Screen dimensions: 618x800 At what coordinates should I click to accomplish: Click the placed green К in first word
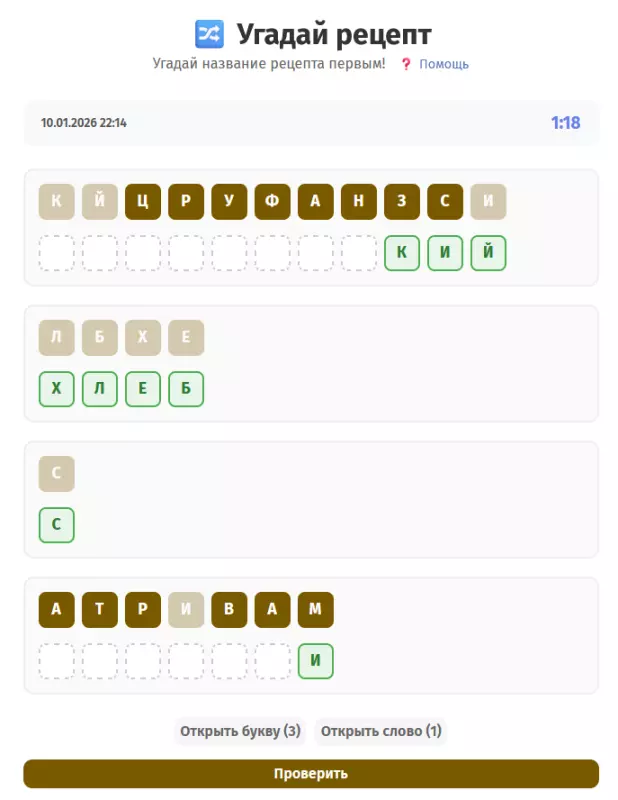click(401, 253)
